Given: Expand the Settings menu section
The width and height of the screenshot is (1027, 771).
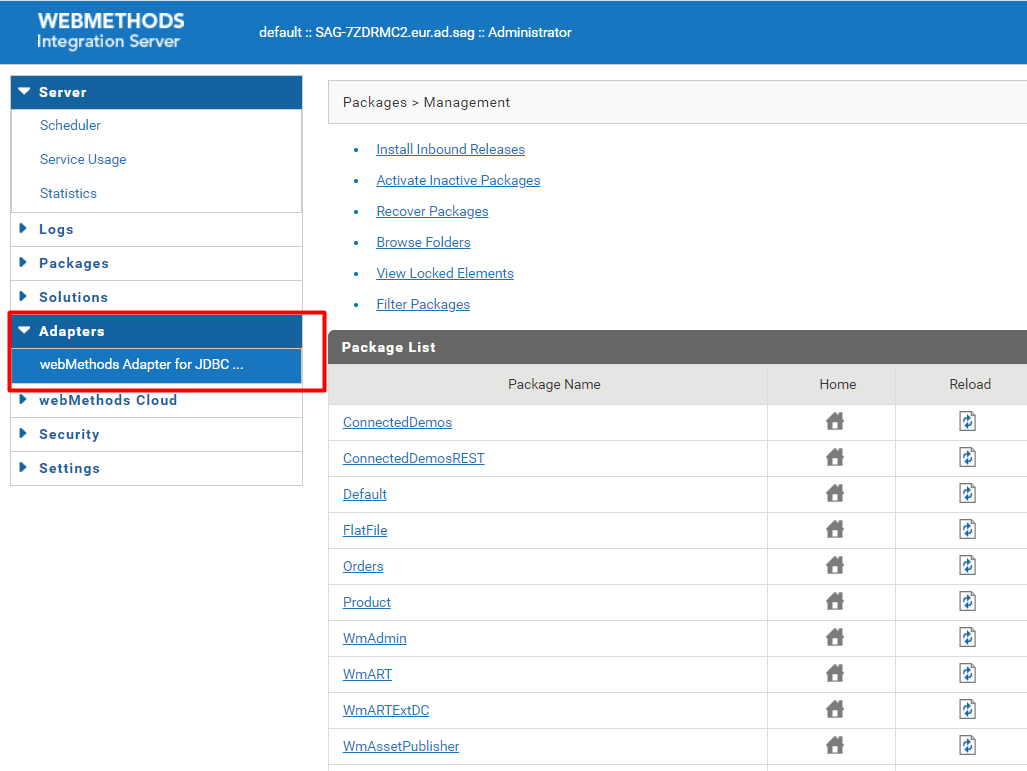Looking at the screenshot, I should [x=157, y=468].
